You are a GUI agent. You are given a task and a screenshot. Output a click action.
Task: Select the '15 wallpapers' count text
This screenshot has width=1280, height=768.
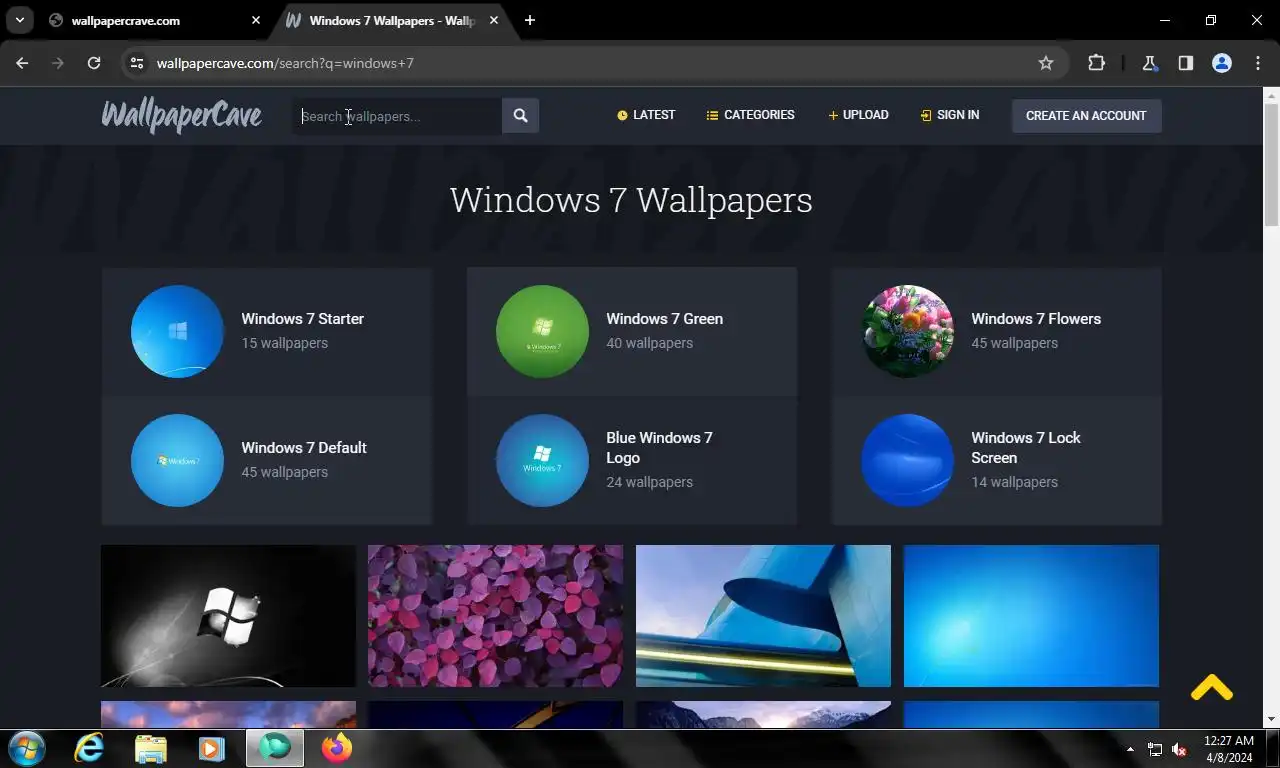[x=284, y=343]
